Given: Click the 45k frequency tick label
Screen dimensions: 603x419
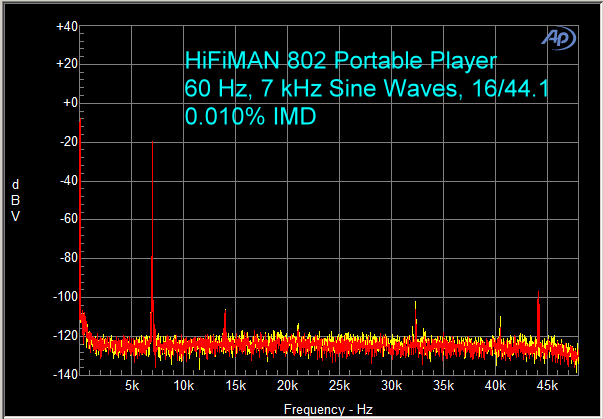Looking at the screenshot, I should coord(547,386).
